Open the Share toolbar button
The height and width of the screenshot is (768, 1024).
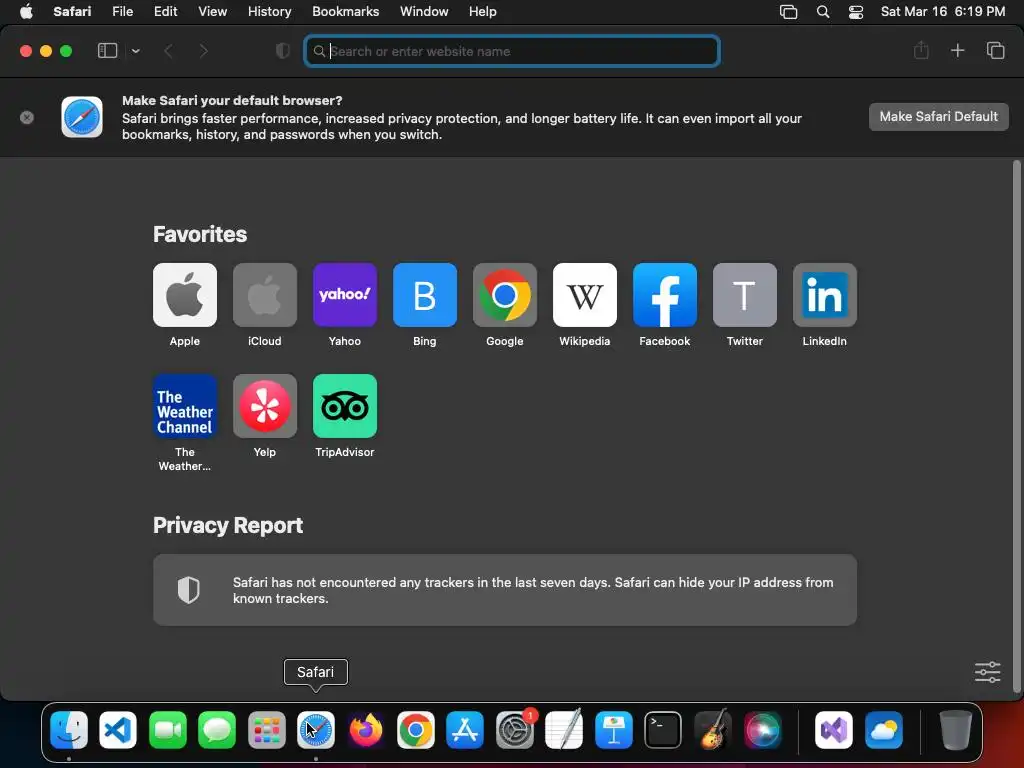click(x=921, y=50)
